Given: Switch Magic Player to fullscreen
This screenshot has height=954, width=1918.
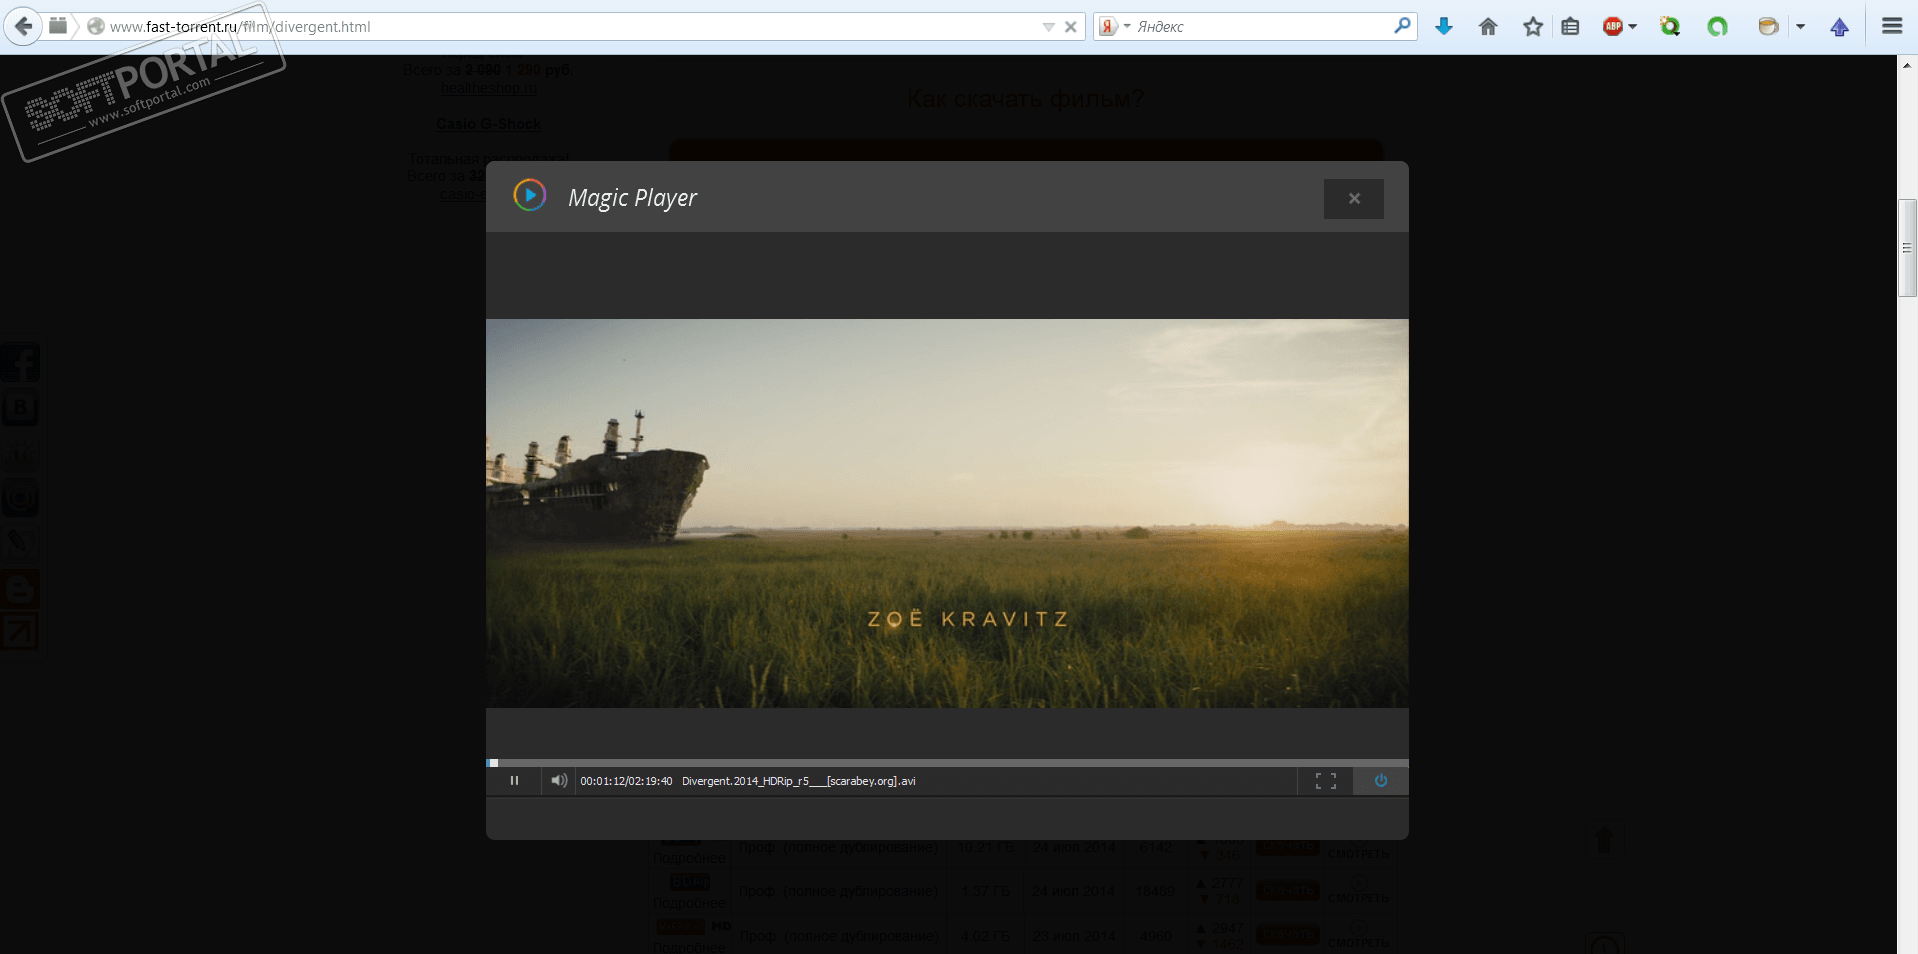Looking at the screenshot, I should 1326,781.
